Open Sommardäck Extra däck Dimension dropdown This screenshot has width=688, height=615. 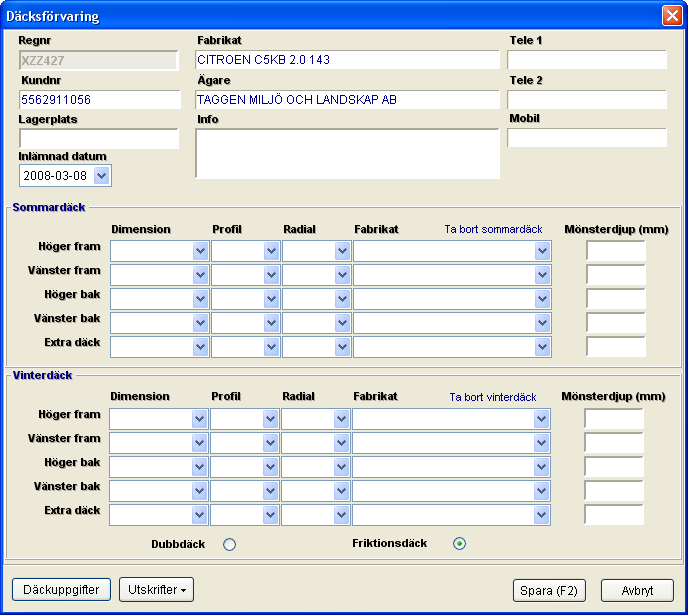[201, 347]
